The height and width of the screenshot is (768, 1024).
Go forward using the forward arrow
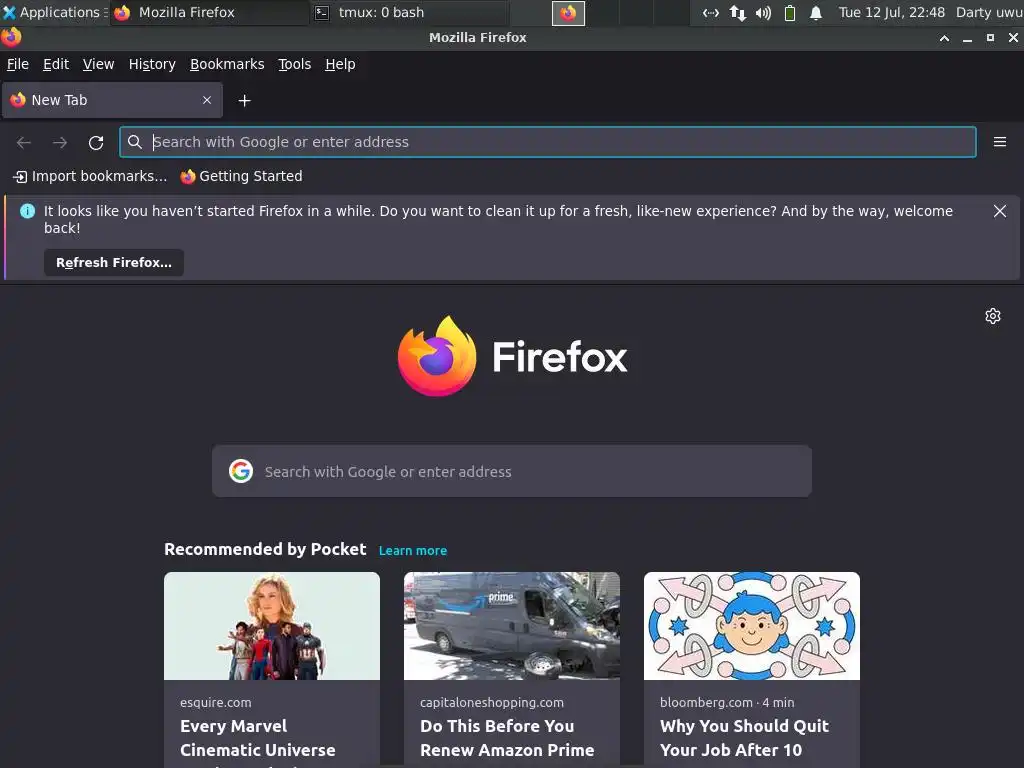tap(60, 142)
